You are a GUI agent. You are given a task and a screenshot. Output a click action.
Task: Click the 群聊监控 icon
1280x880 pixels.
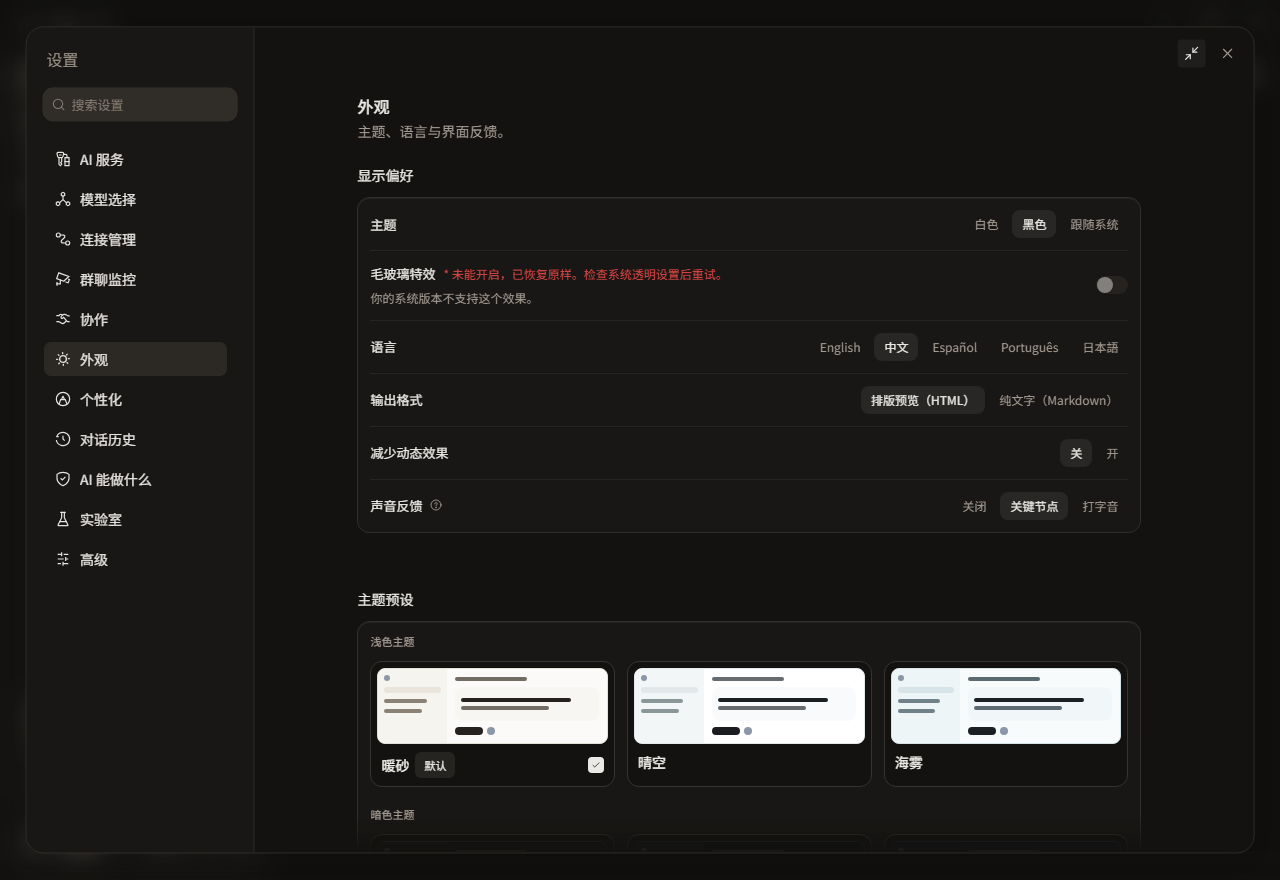click(63, 280)
